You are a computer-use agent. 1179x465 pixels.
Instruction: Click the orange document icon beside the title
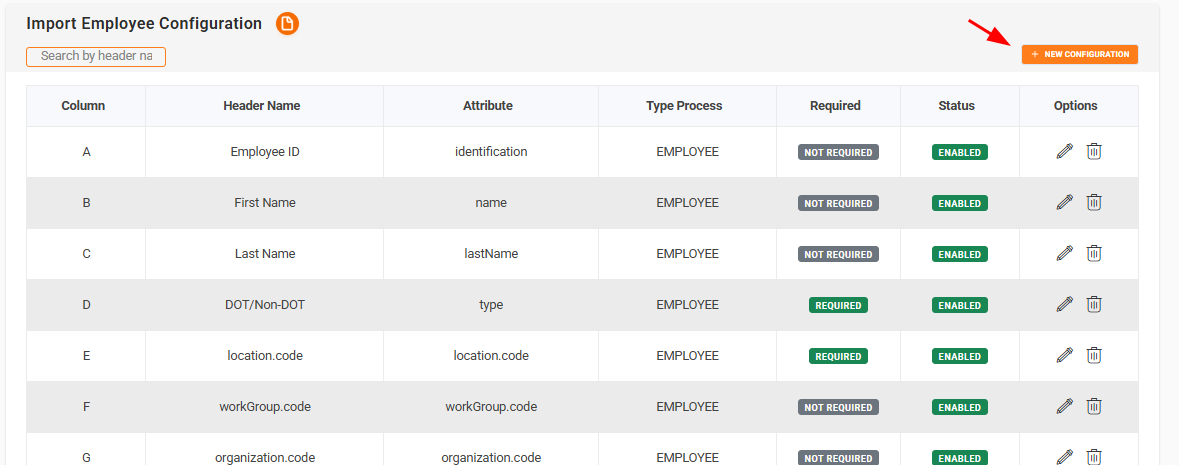[288, 24]
